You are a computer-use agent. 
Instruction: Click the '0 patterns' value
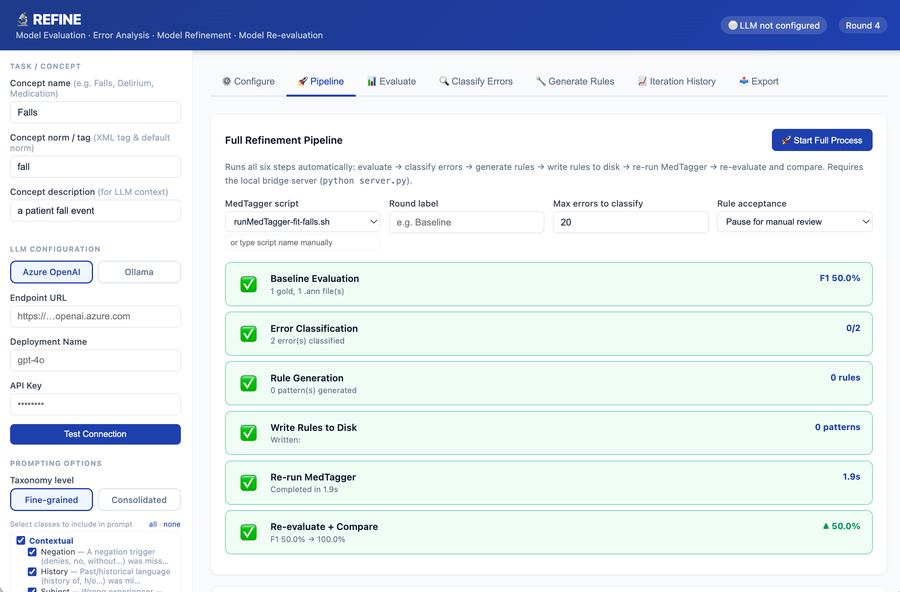tap(837, 427)
